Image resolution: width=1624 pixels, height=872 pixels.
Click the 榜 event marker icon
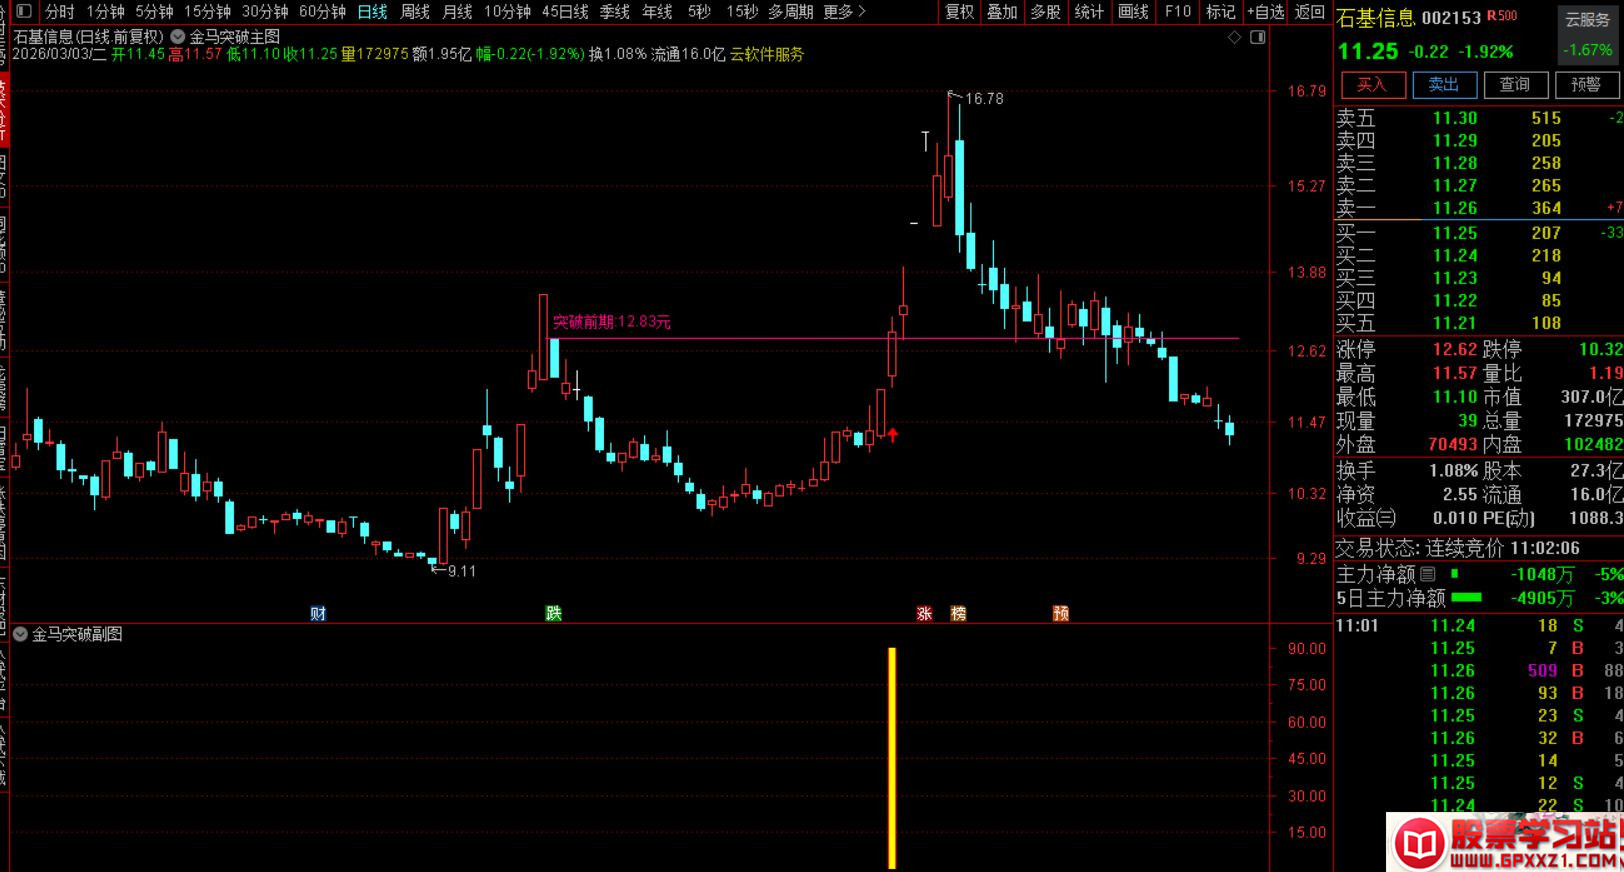point(958,613)
